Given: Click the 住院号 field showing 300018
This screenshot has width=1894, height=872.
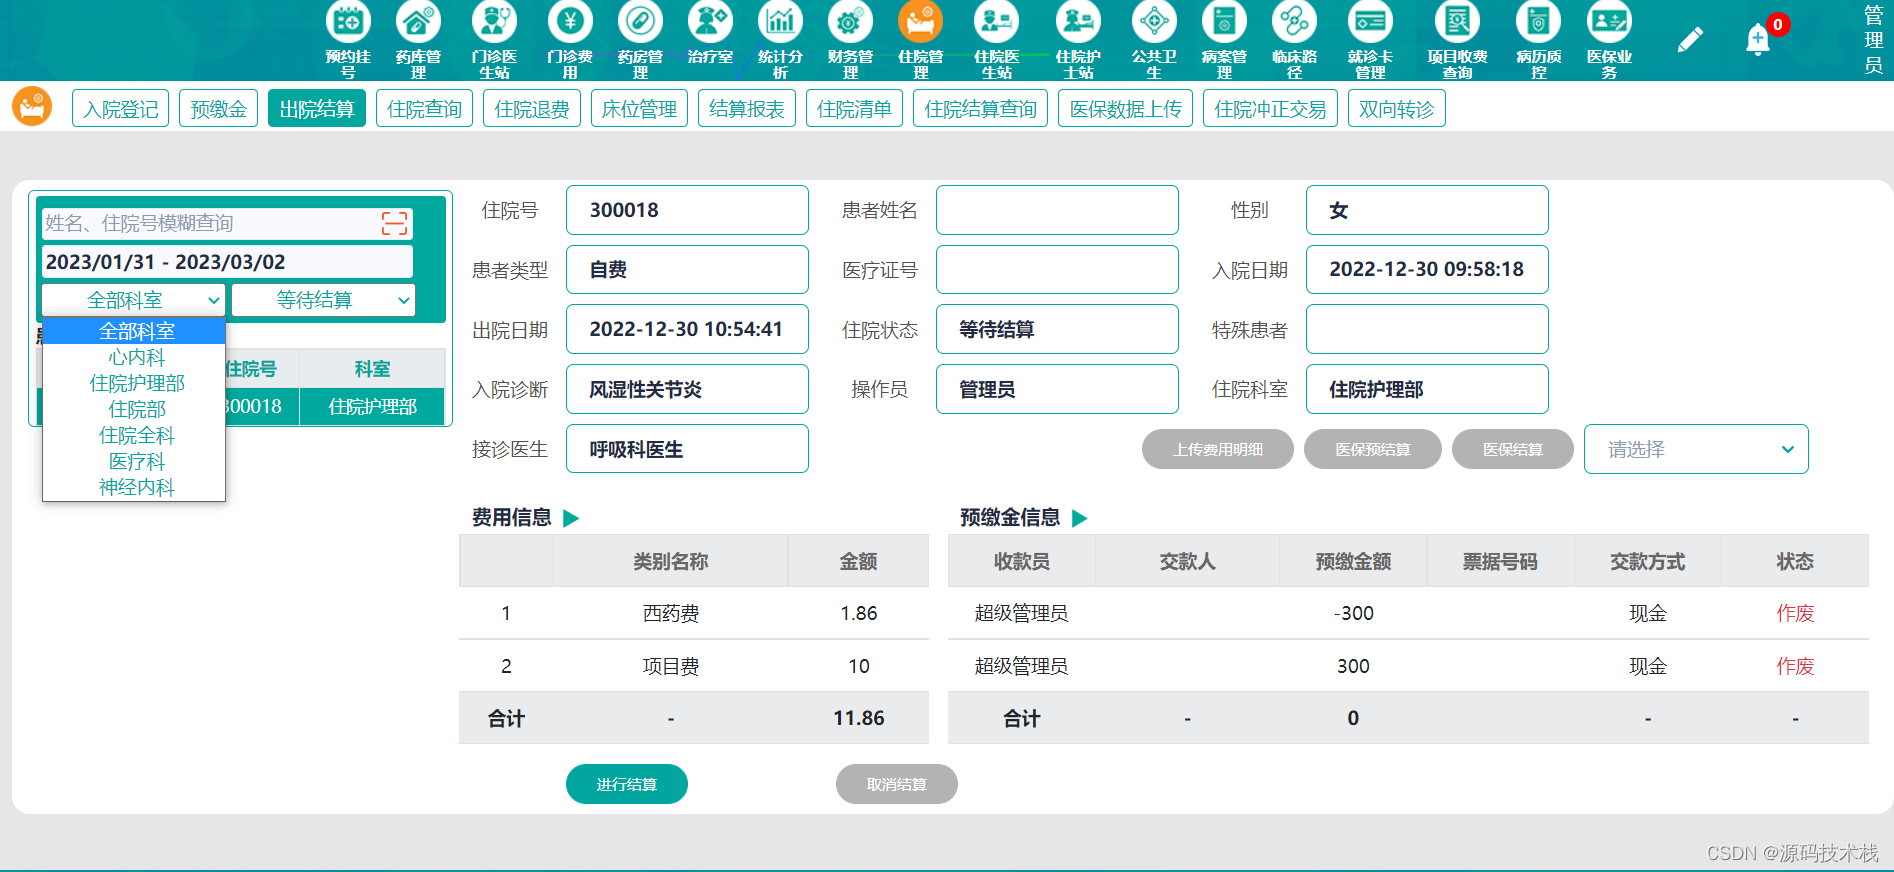Looking at the screenshot, I should click(x=687, y=210).
